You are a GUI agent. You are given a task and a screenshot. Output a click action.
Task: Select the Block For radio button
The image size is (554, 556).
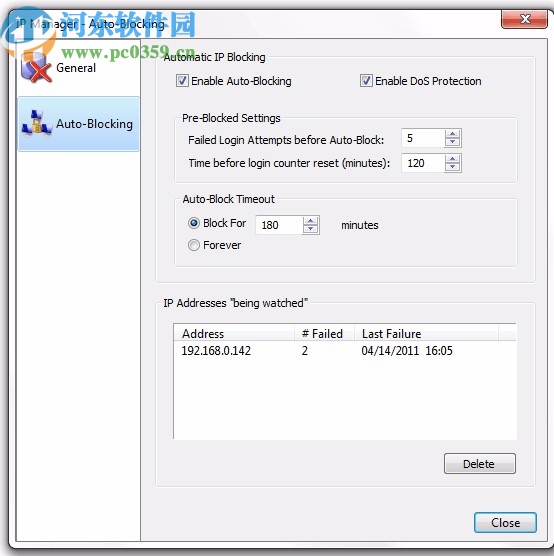[194, 223]
